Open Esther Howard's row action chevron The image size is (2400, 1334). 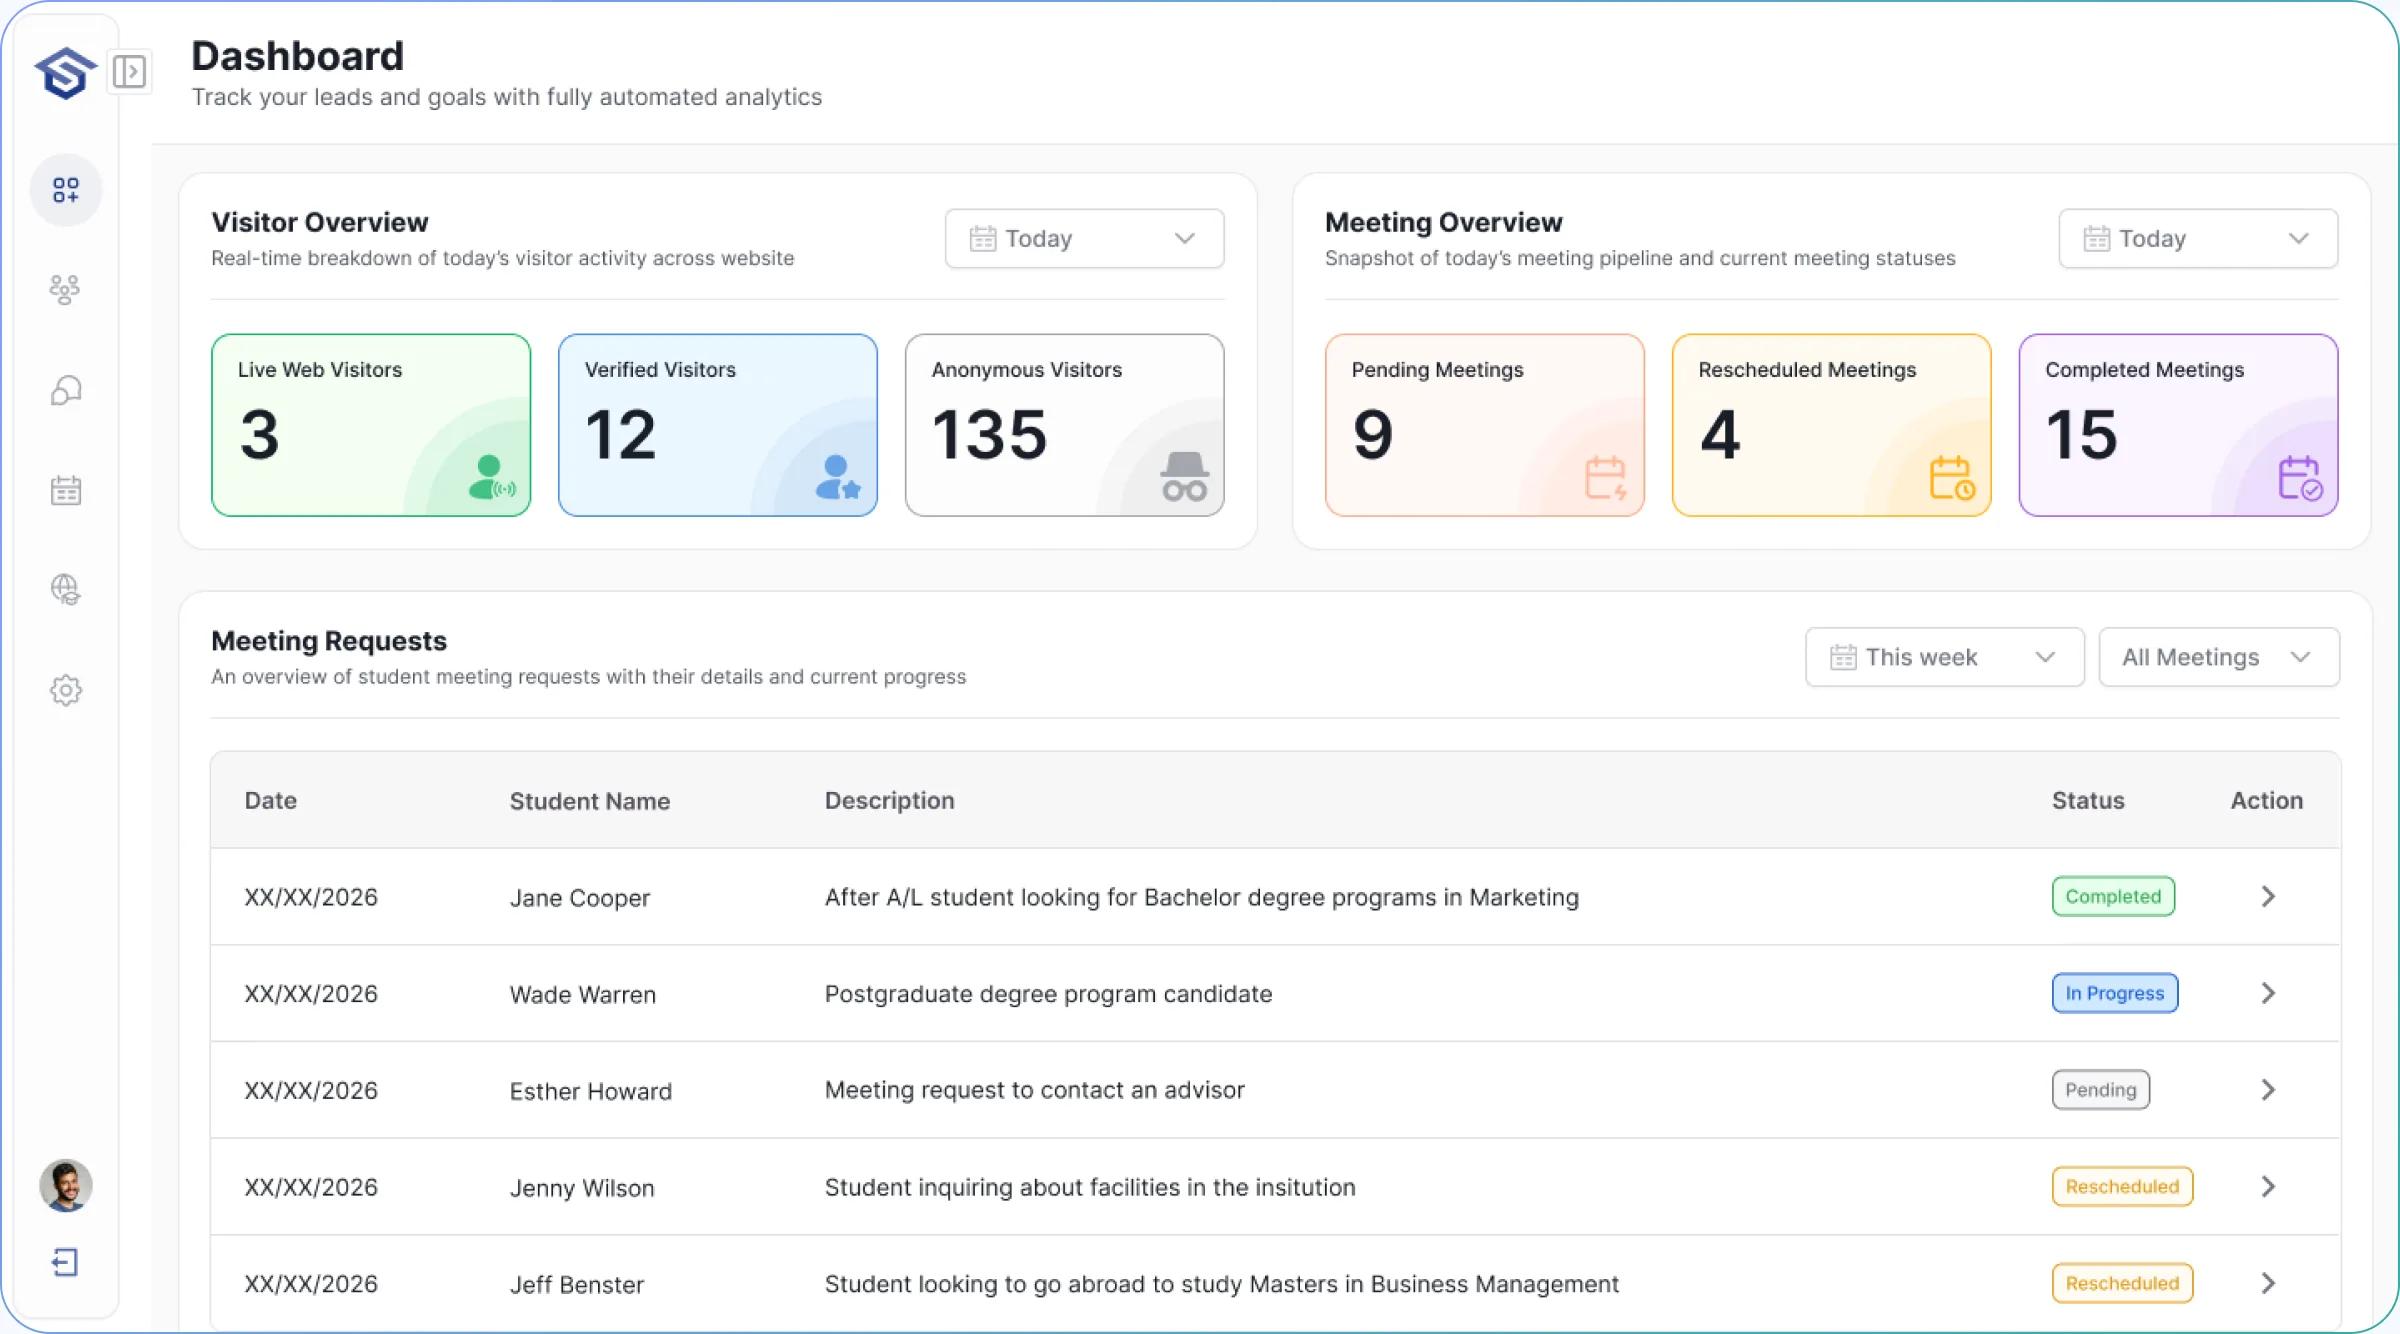[x=2268, y=1090]
